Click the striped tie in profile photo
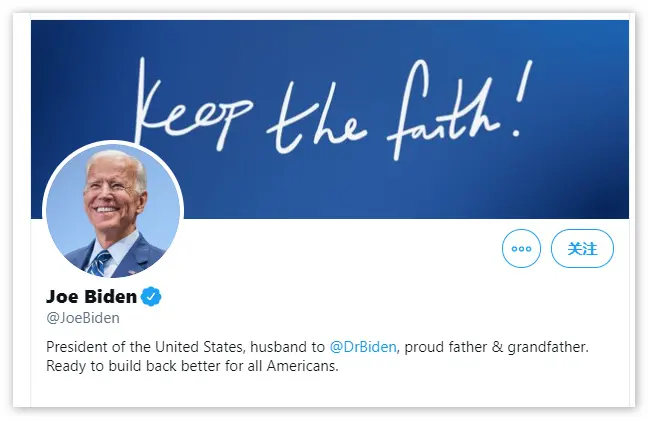Screen dimensions: 649x421 coord(99,264)
